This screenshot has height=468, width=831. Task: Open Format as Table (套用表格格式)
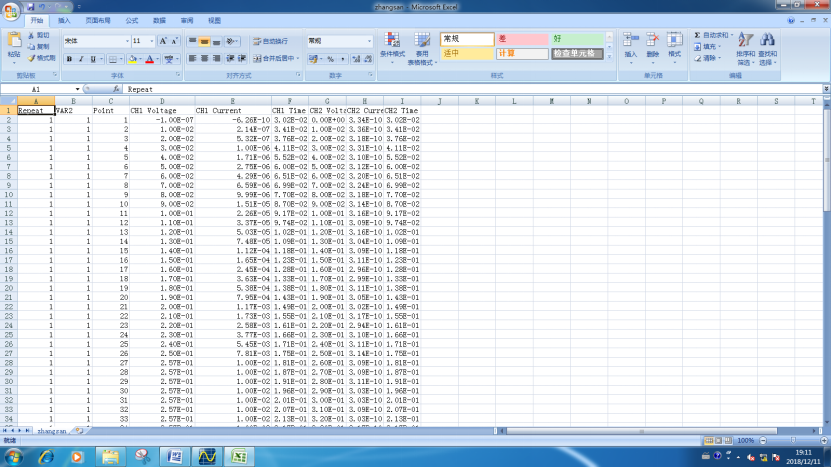click(422, 48)
